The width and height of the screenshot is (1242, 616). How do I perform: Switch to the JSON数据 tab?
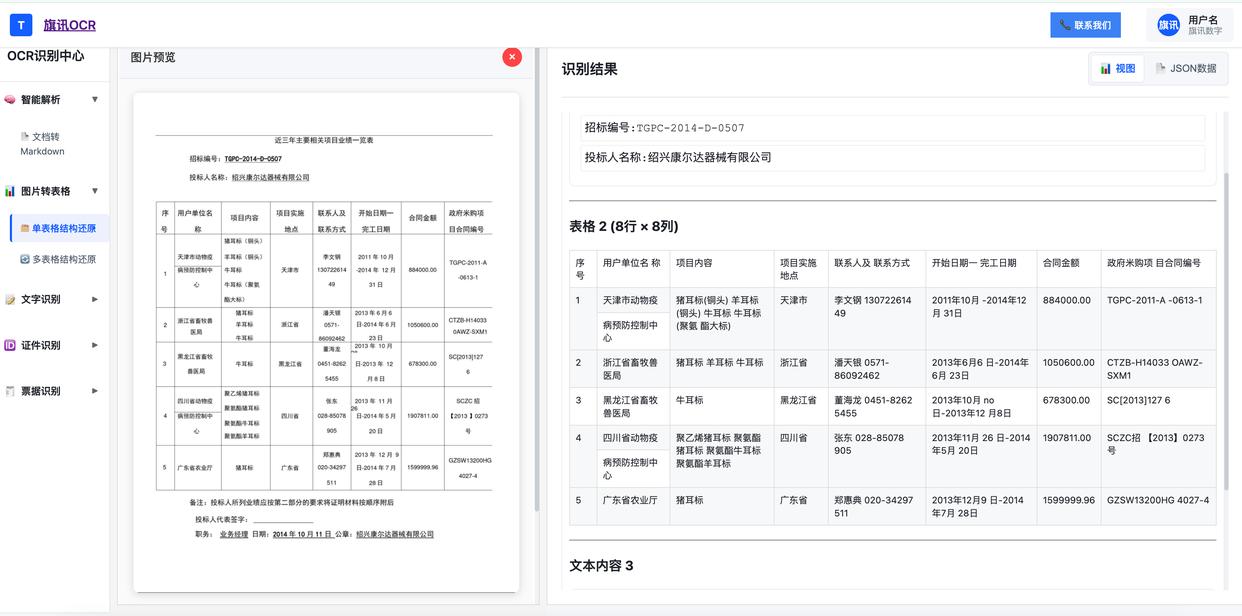tap(1186, 69)
